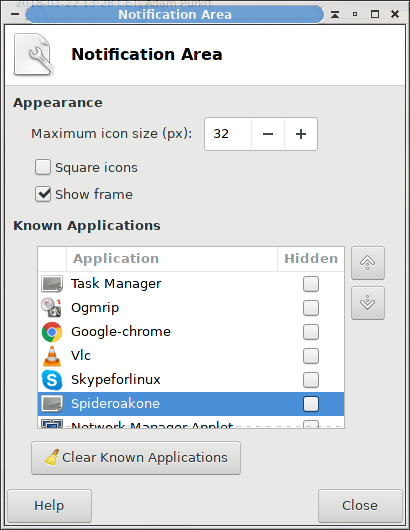Click the Clear Known Applications button
Image resolution: width=410 pixels, height=530 pixels.
(x=136, y=458)
